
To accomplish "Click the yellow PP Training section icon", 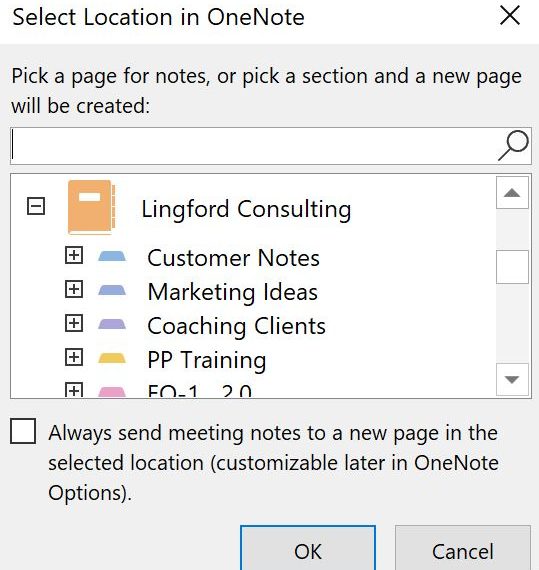I will coord(112,358).
